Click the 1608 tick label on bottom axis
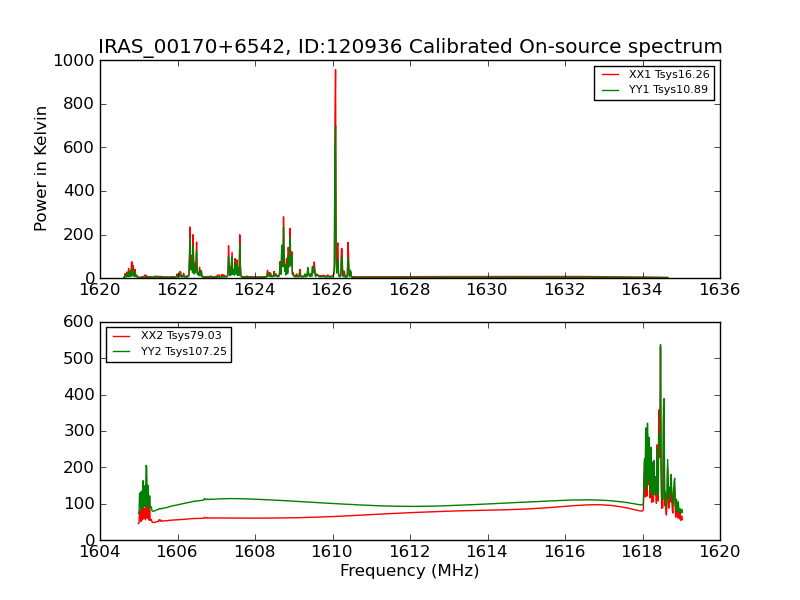Image resolution: width=800 pixels, height=600 pixels. click(255, 552)
